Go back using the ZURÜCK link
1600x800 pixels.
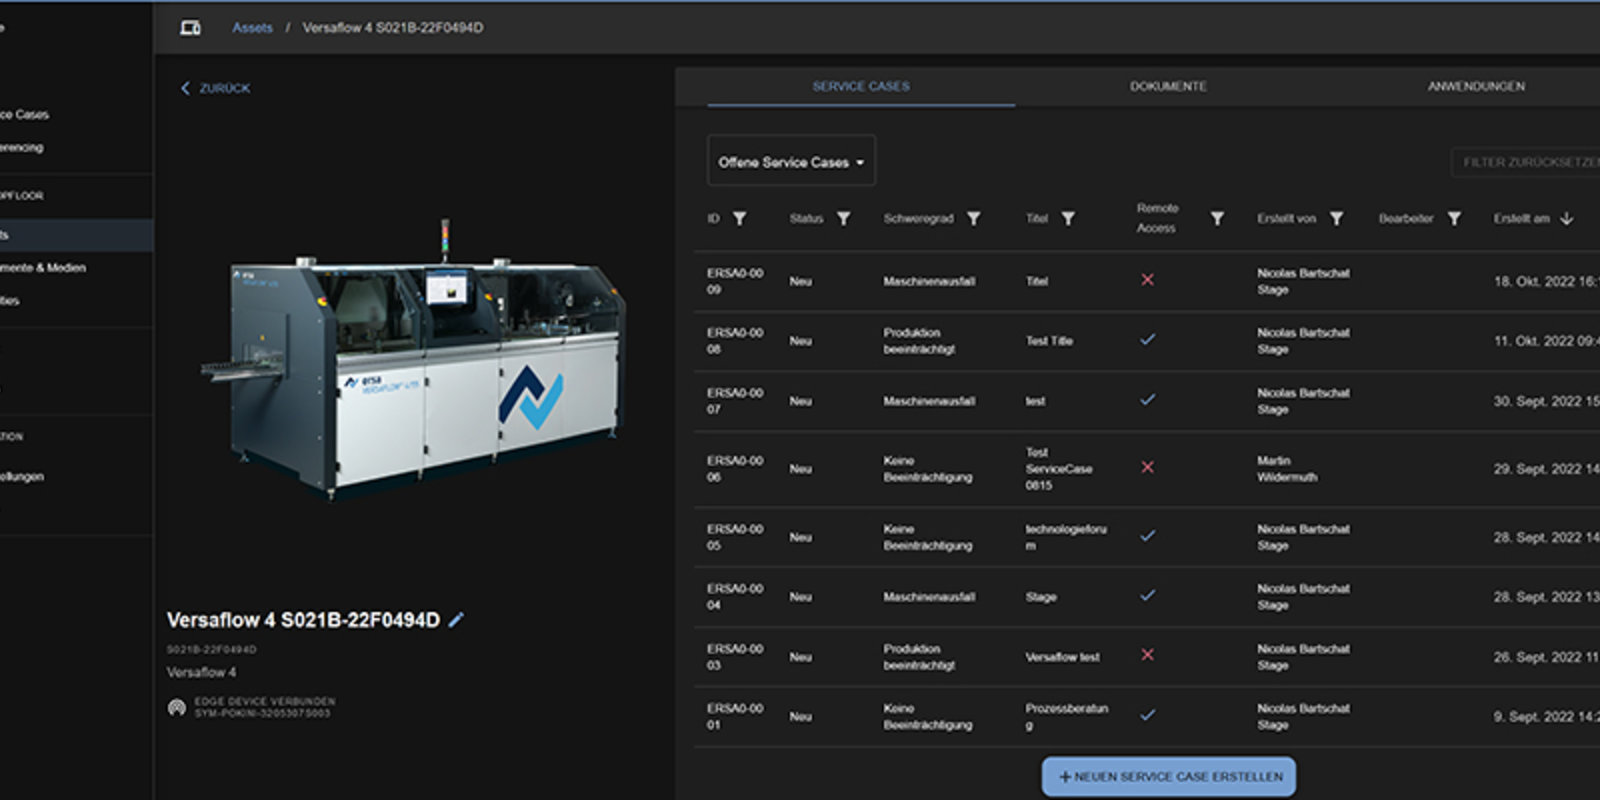click(x=215, y=88)
